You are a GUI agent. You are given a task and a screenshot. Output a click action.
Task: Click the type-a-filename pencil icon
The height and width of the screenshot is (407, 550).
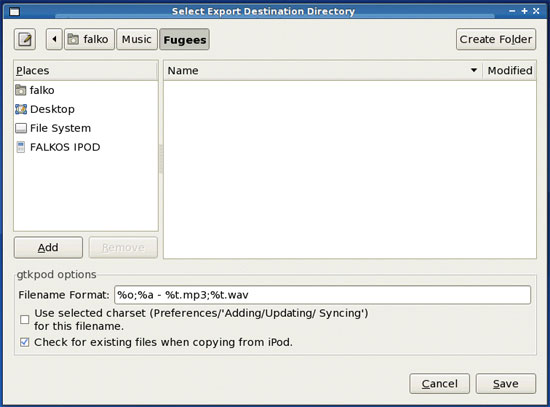(25, 39)
